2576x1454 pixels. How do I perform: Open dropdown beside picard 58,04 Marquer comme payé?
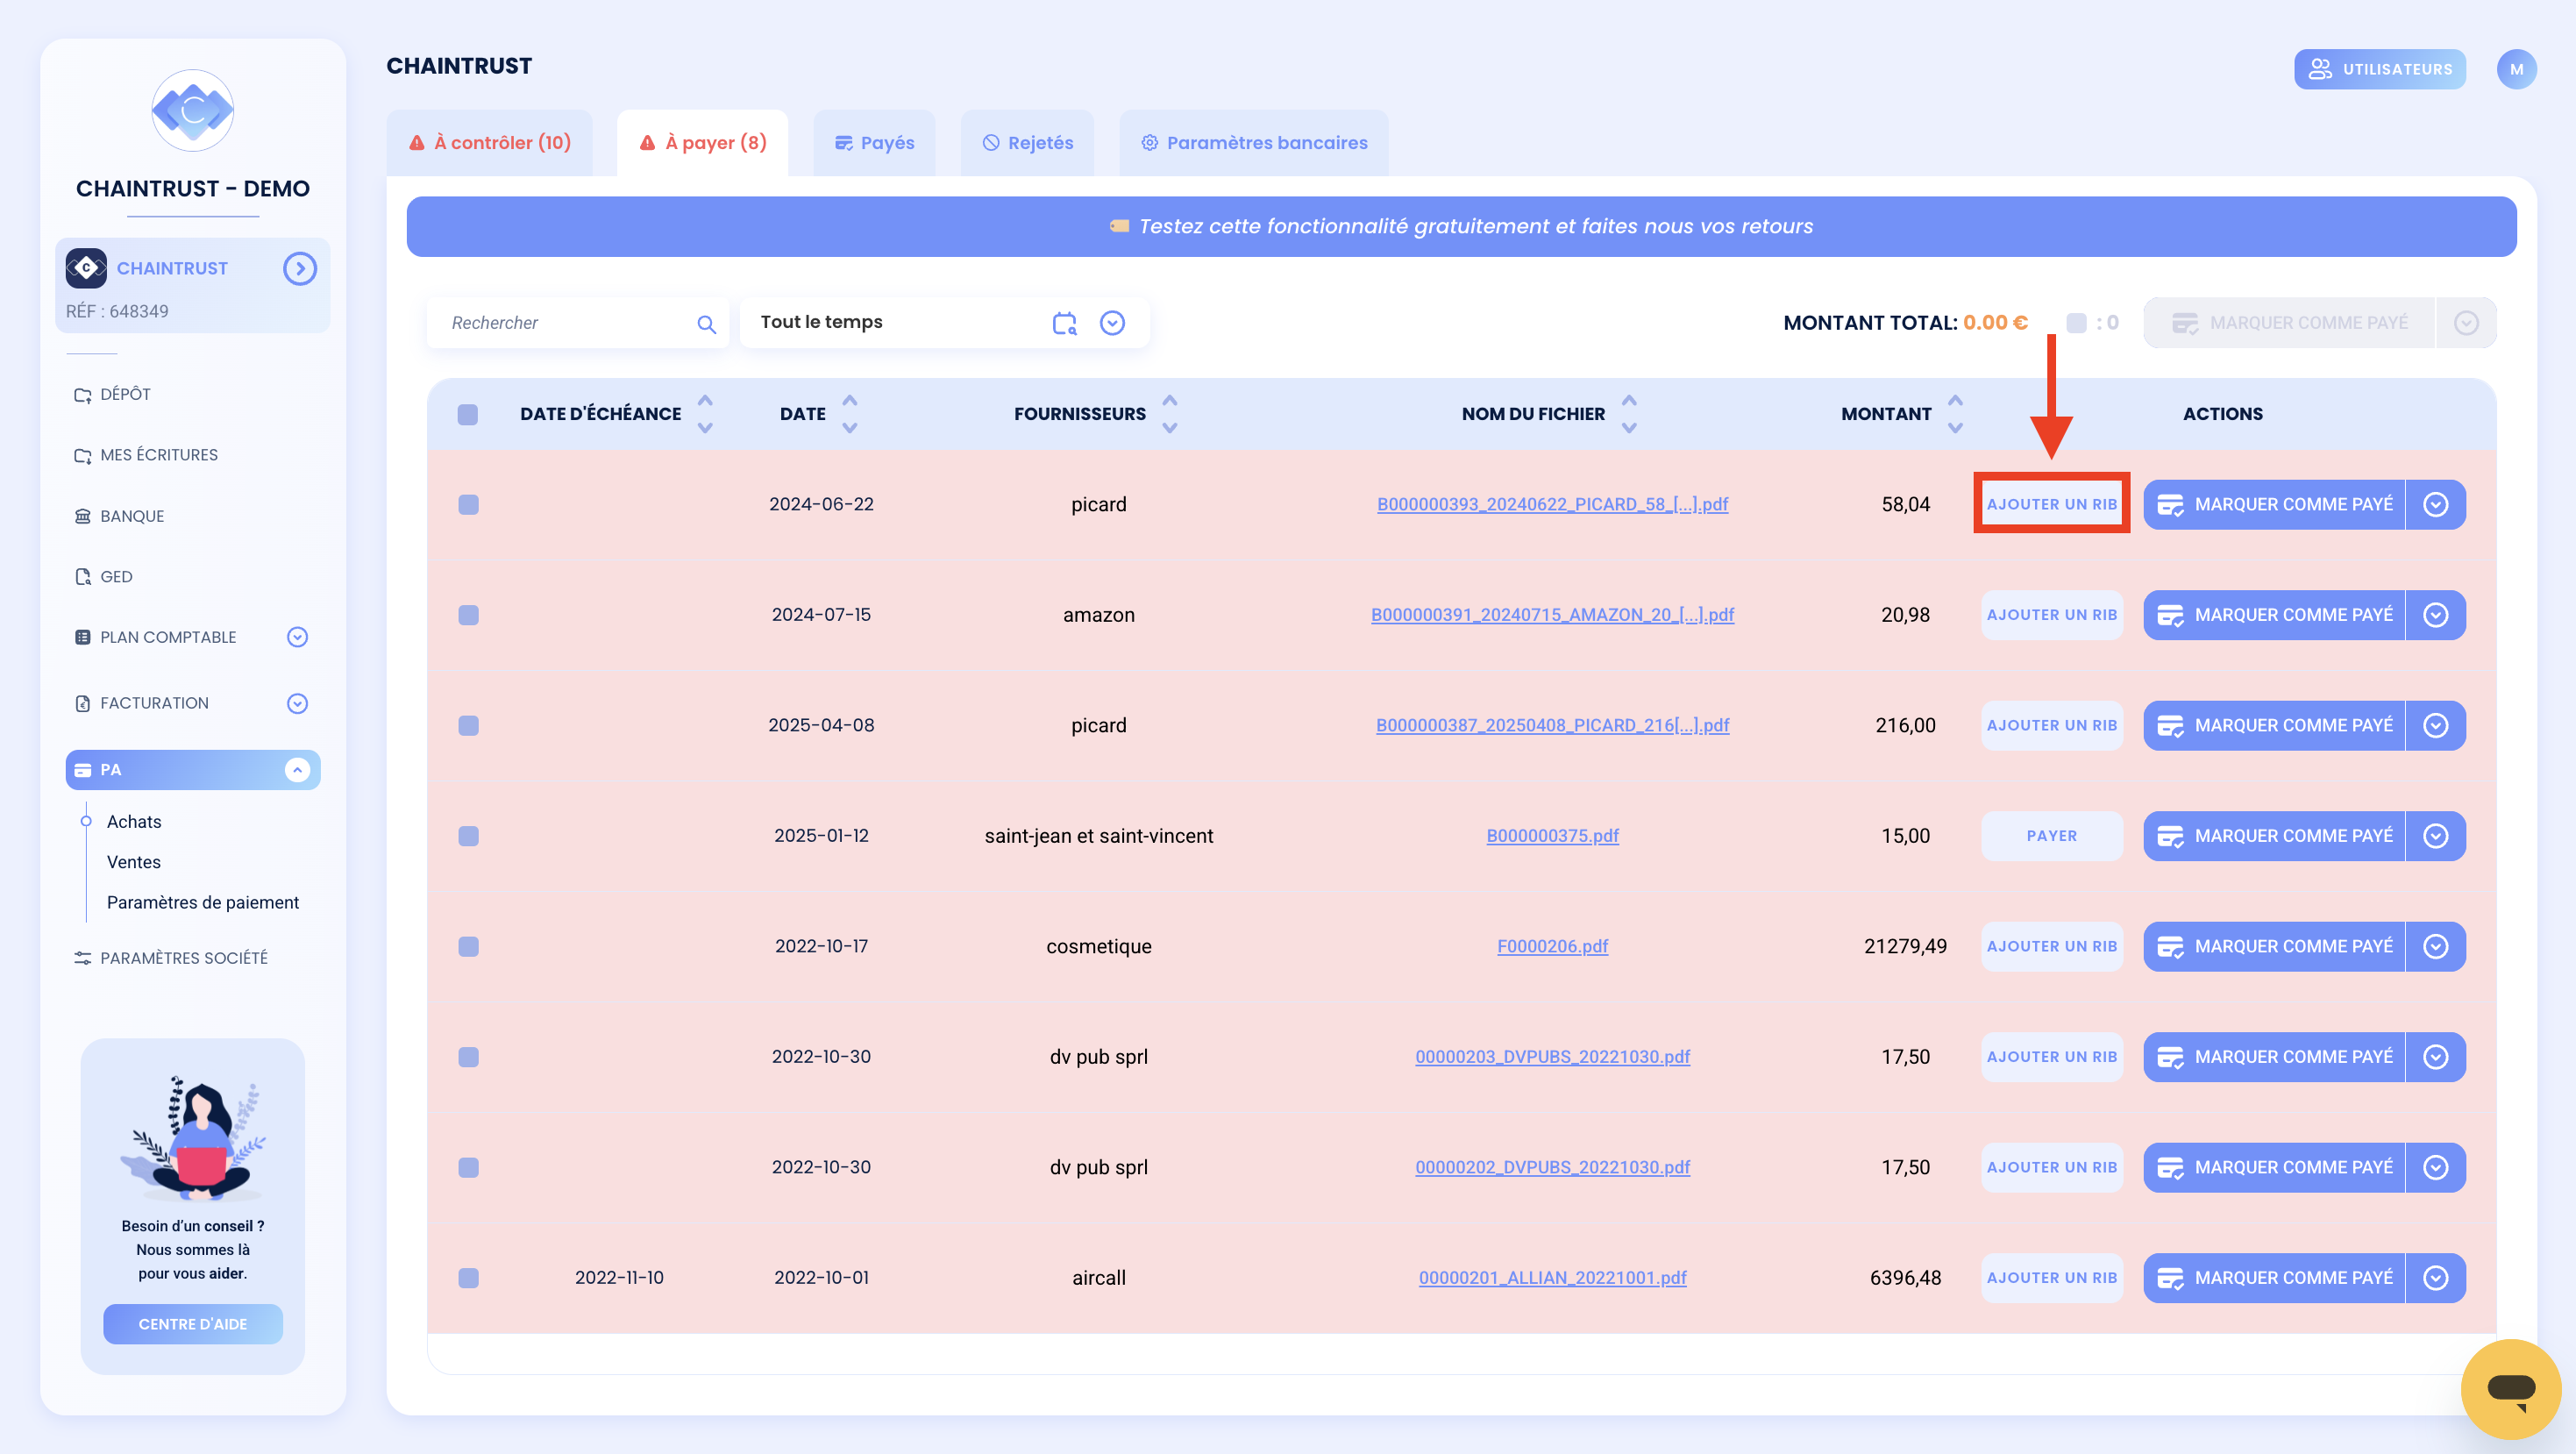tap(2436, 504)
